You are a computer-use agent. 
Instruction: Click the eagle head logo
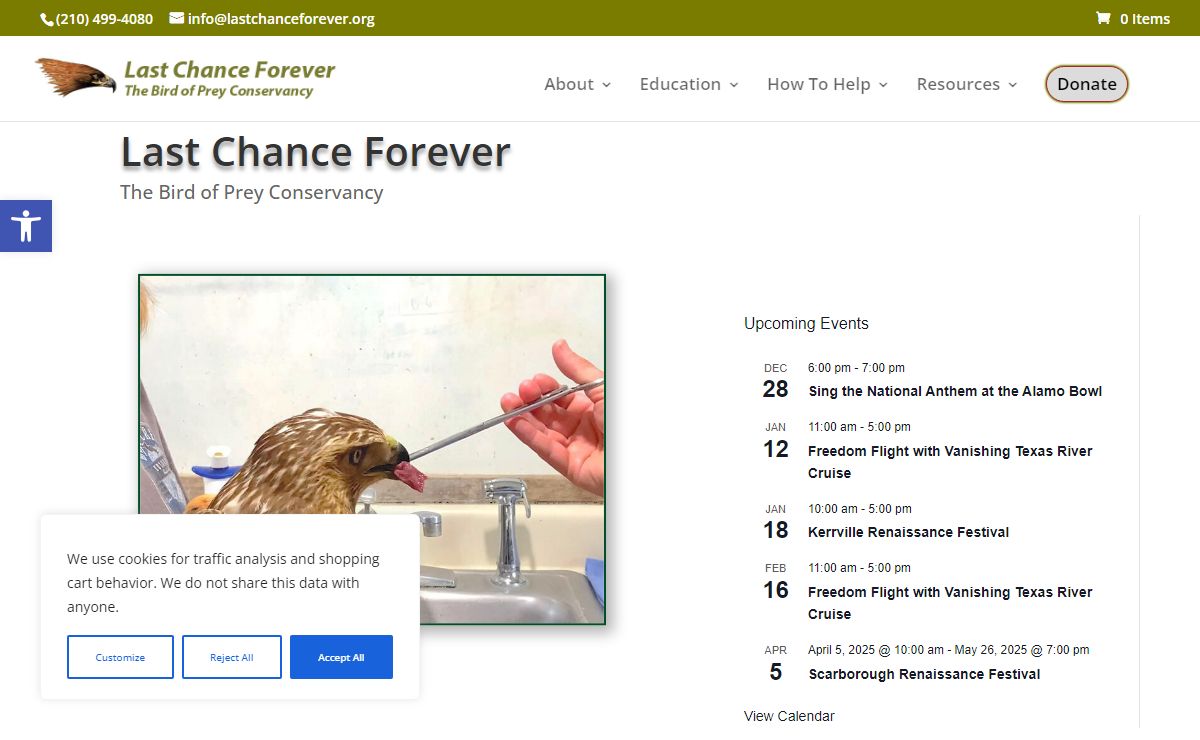click(x=76, y=77)
